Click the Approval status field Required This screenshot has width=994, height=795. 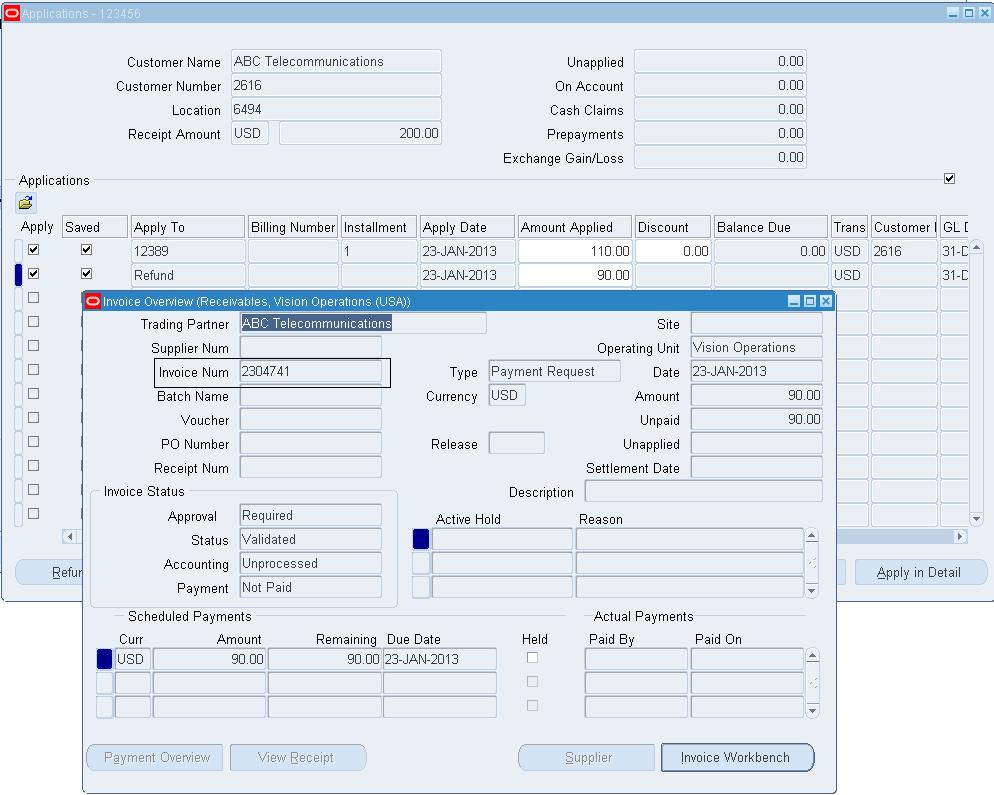click(311, 515)
